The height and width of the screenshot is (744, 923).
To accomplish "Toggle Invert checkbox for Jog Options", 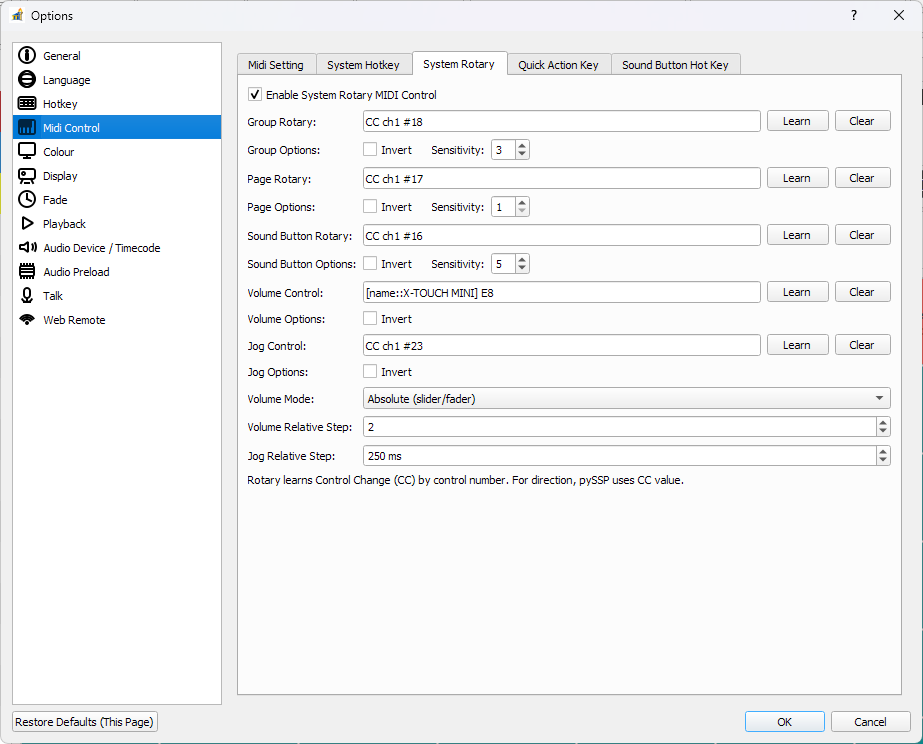I will point(370,372).
